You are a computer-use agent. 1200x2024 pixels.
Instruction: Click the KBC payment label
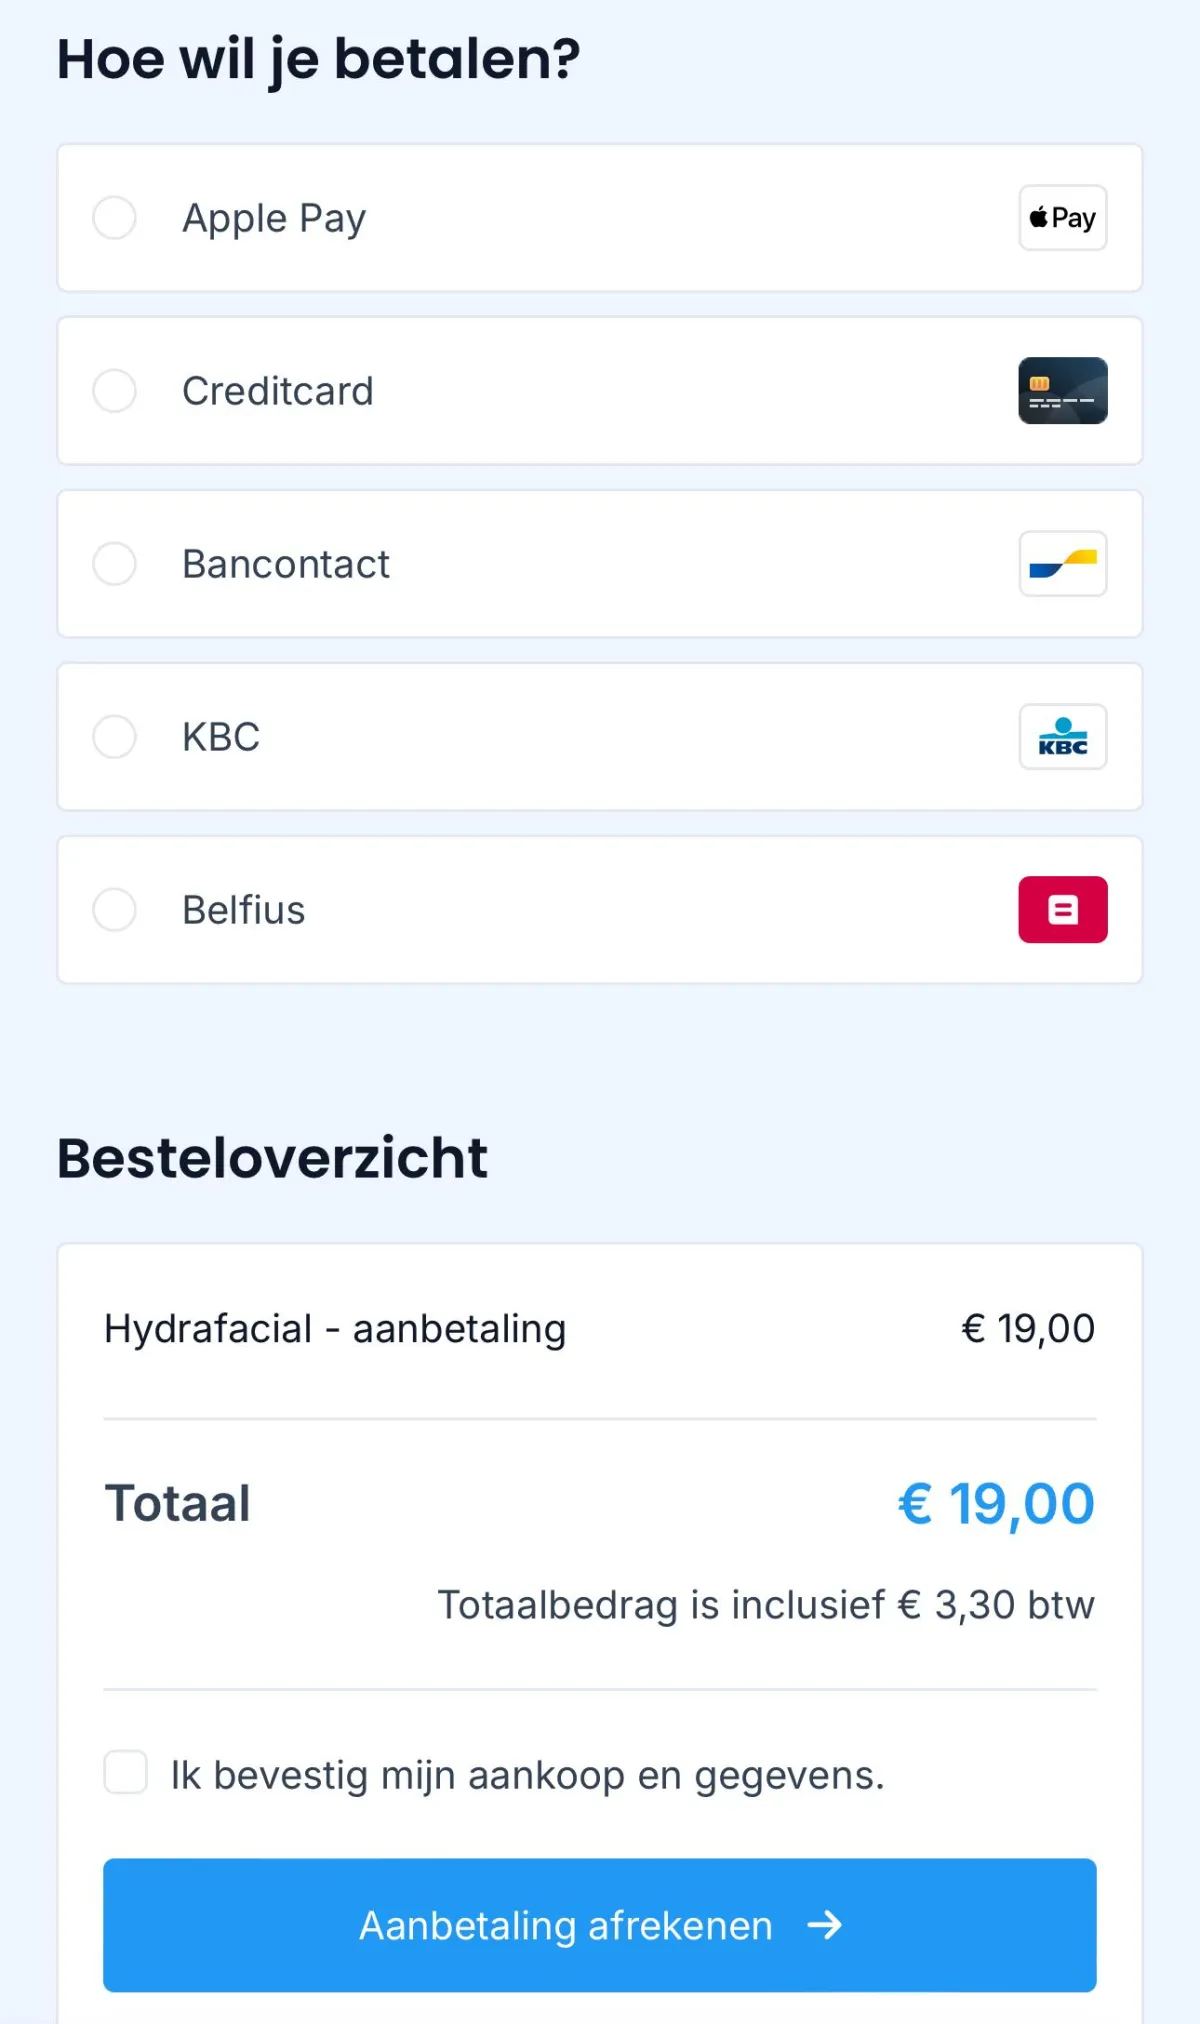click(221, 737)
